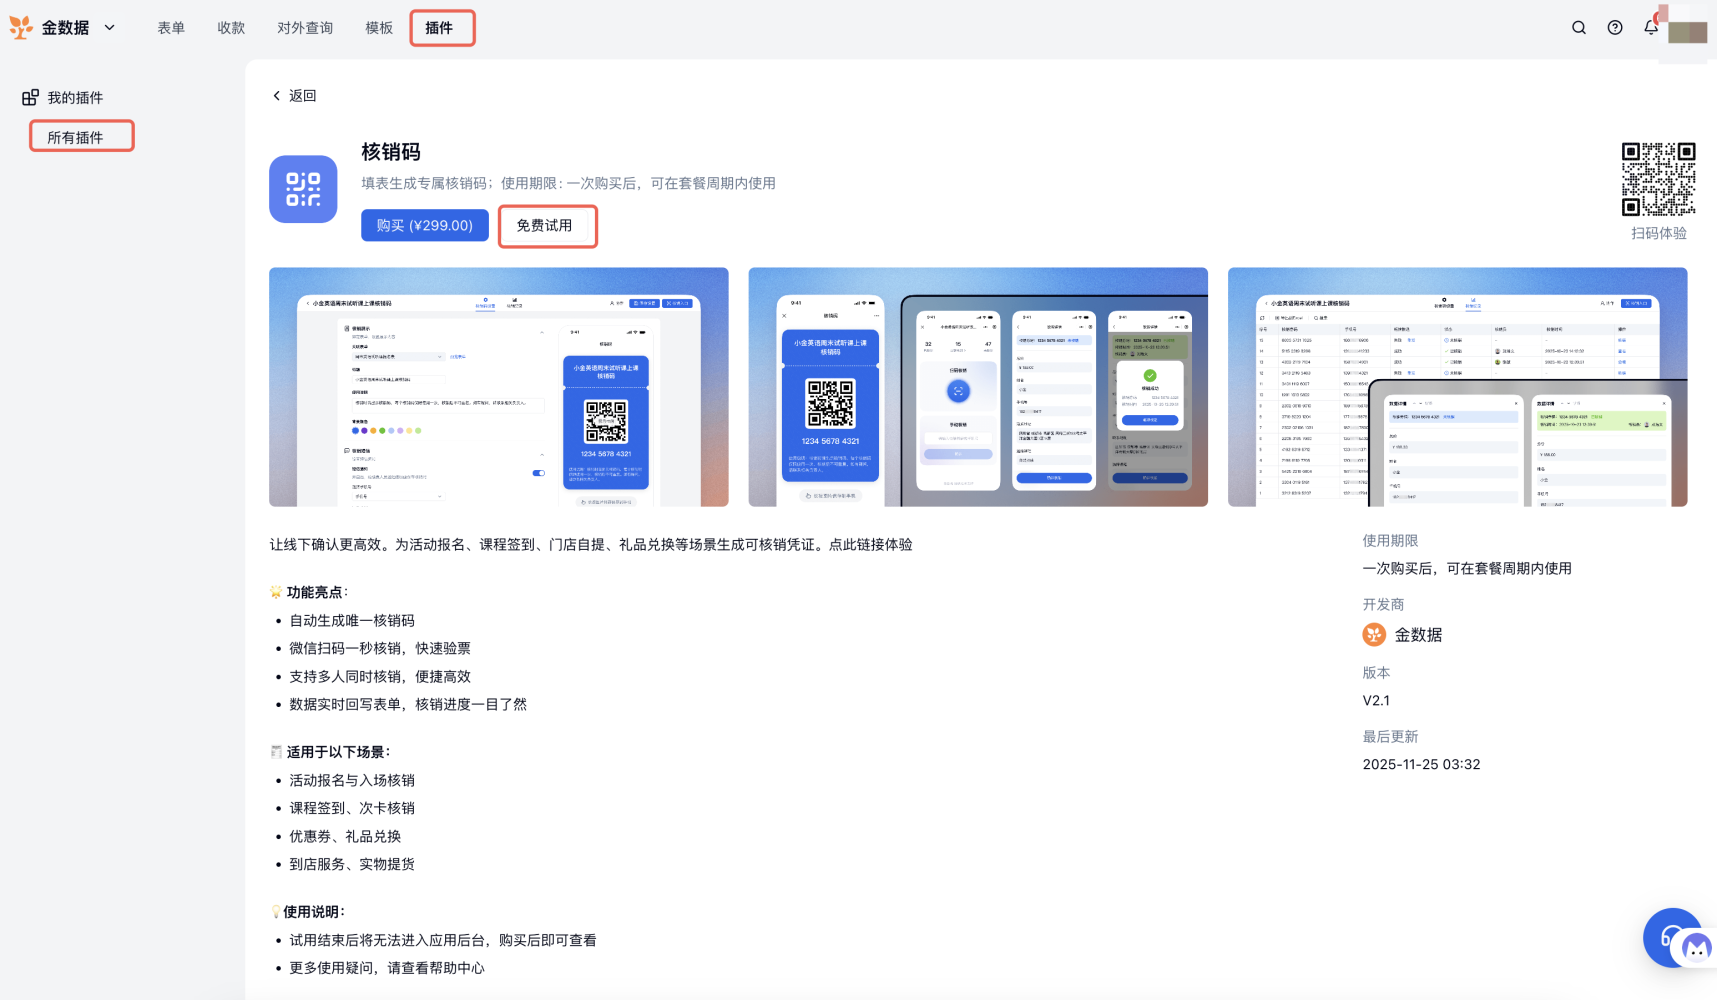The height and width of the screenshot is (1000, 1717).
Task: Click the bullet 数据实时回写表单，核销进度一目了然
Action: [x=408, y=705]
